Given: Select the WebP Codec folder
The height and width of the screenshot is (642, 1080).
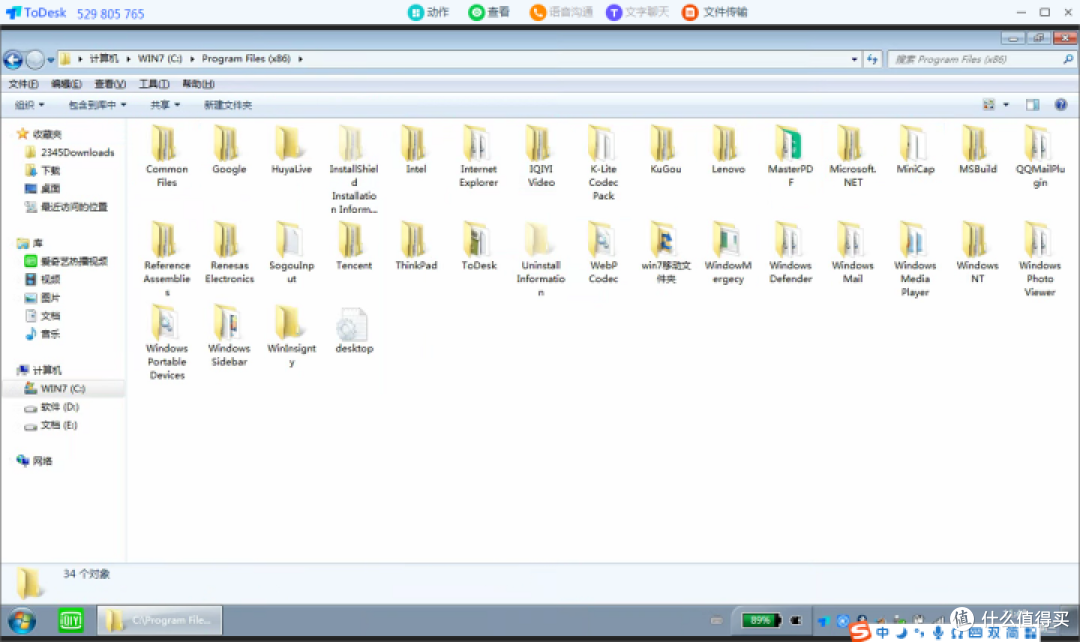Looking at the screenshot, I should pyautogui.click(x=603, y=253).
